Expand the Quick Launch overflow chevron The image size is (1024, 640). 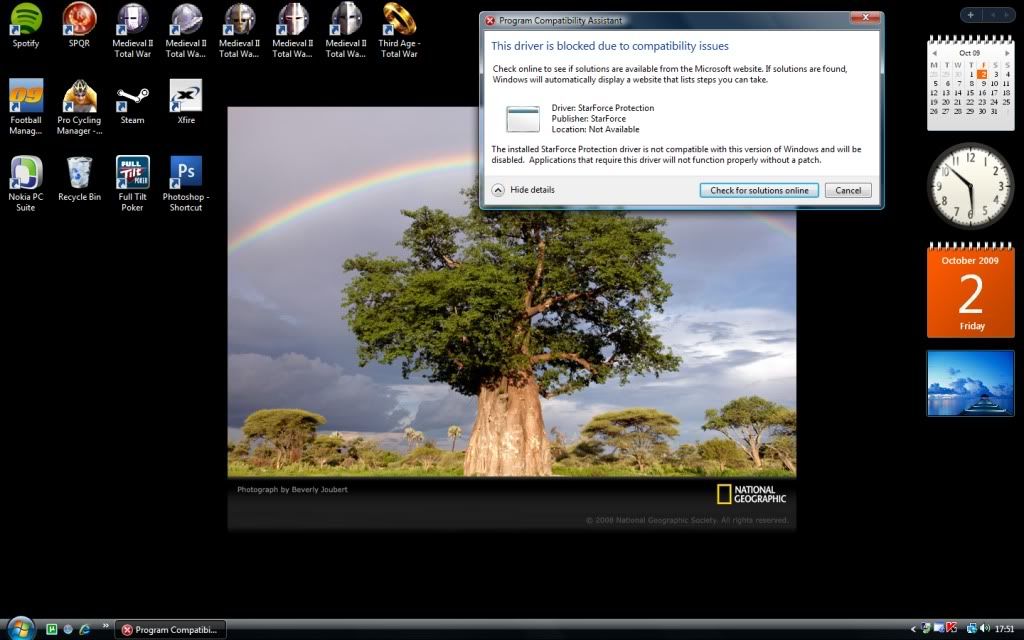104,626
